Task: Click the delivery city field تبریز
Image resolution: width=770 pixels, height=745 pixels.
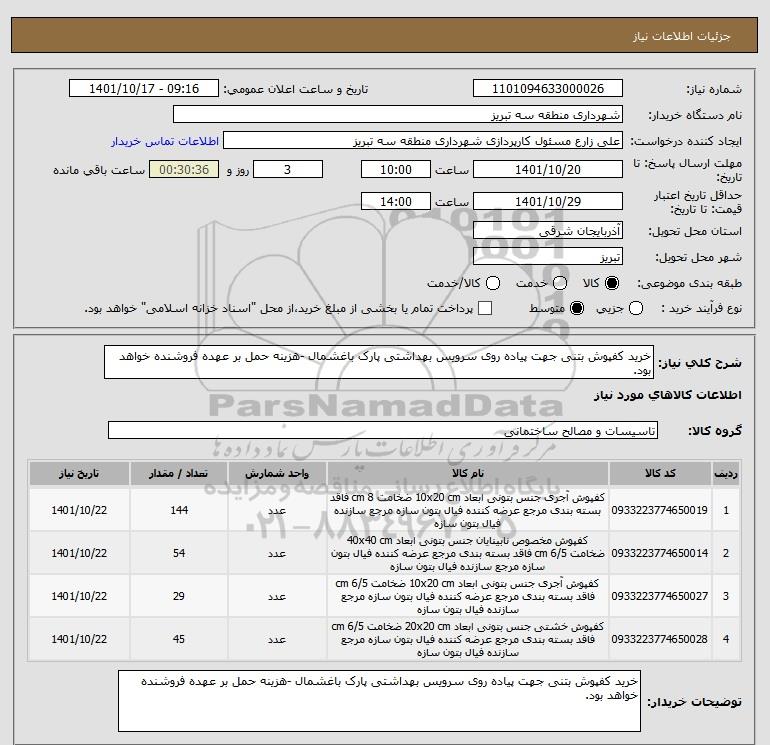Action: pyautogui.click(x=548, y=256)
